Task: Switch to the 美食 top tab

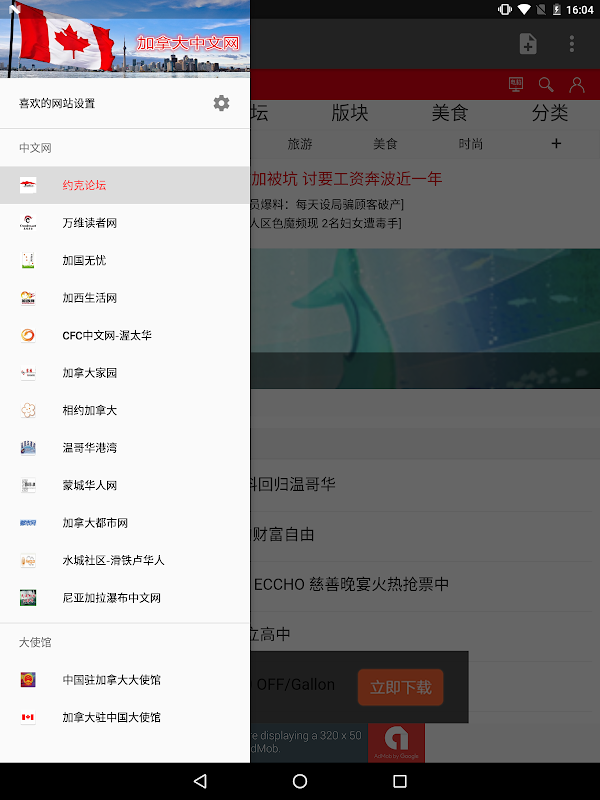Action: pos(449,113)
